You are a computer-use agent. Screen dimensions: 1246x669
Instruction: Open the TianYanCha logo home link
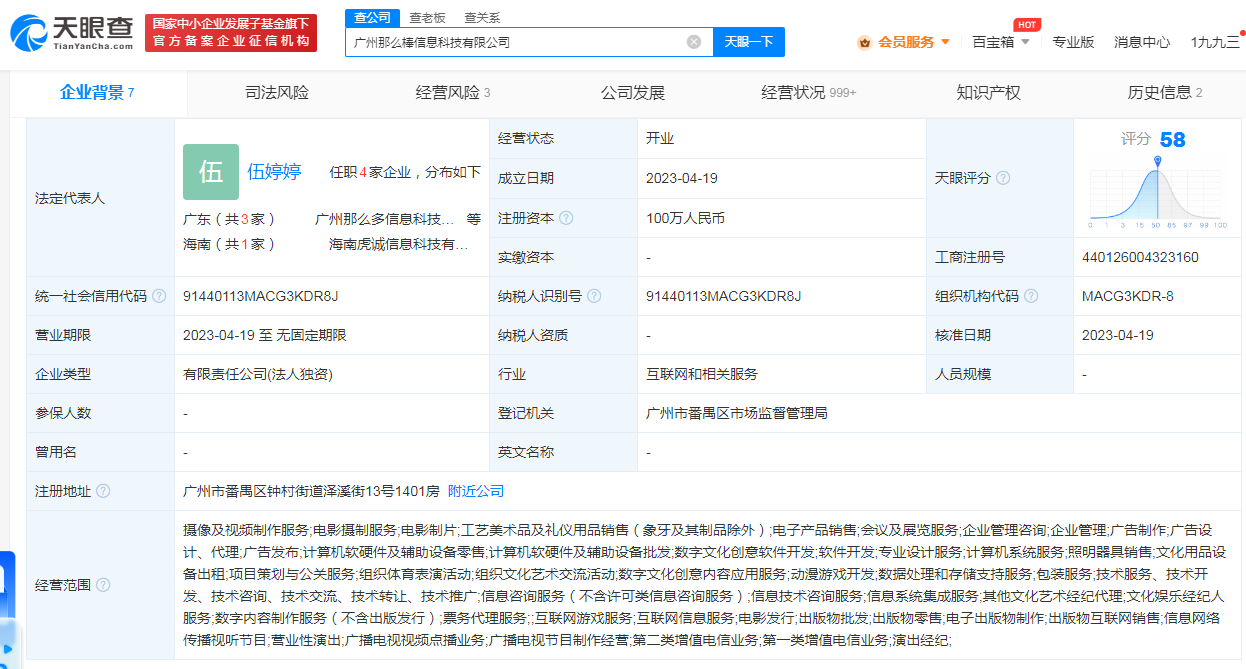(71, 33)
